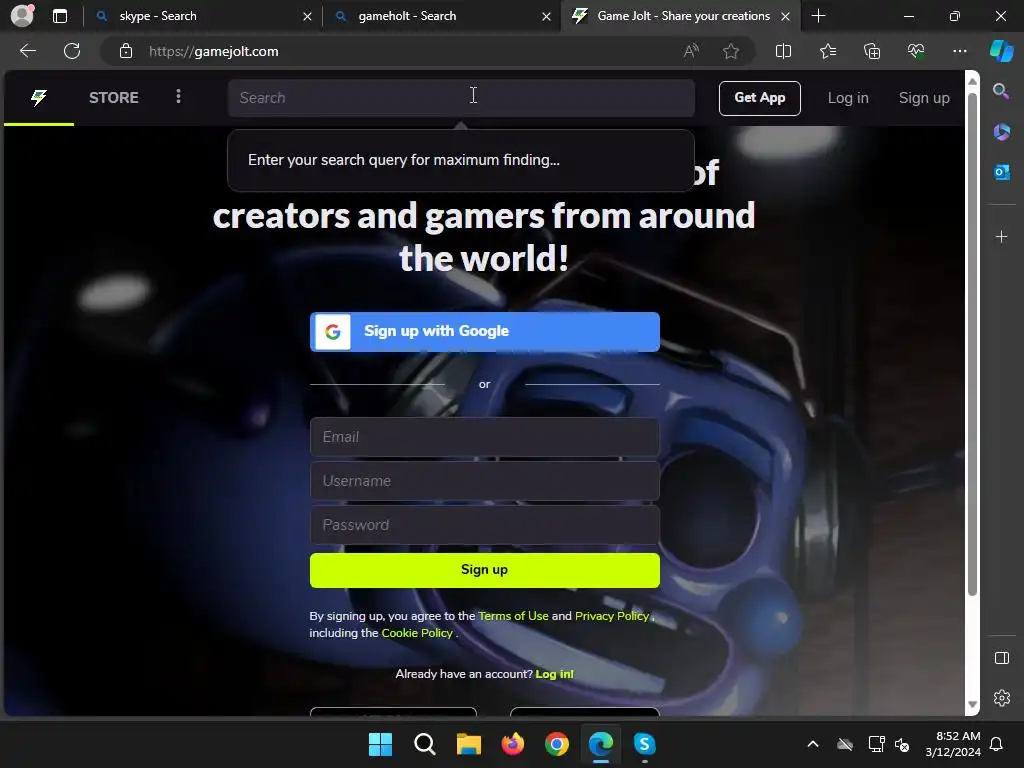Close the Game Jolt tab
Viewport: 1024px width, 768px height.
click(x=786, y=16)
